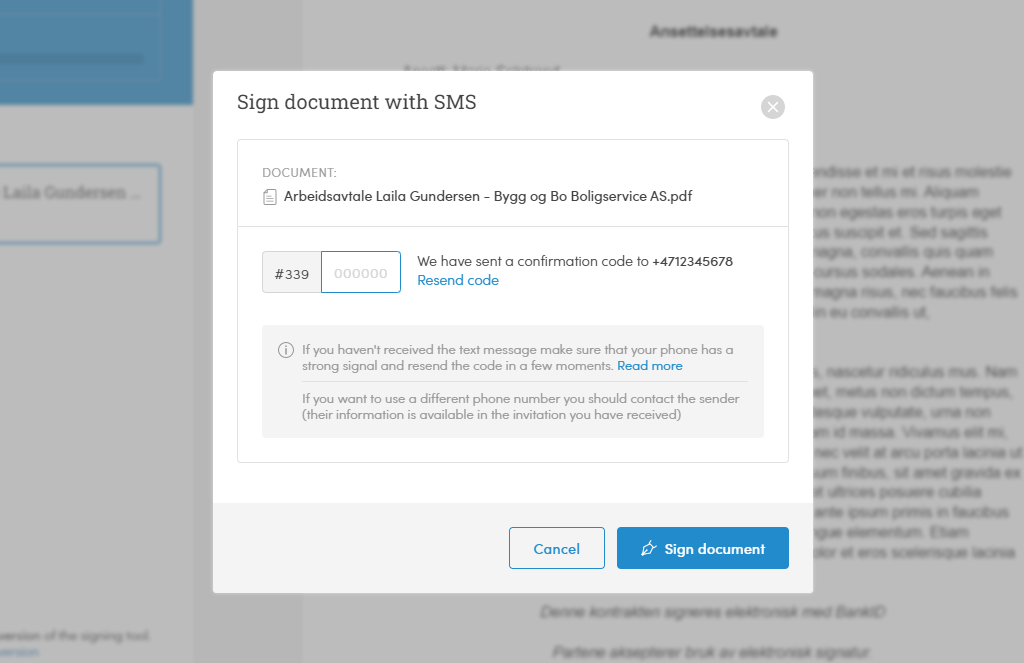The image size is (1024, 663).
Task: Click the Ansettelsesavtale heading in background
Action: coord(713,31)
